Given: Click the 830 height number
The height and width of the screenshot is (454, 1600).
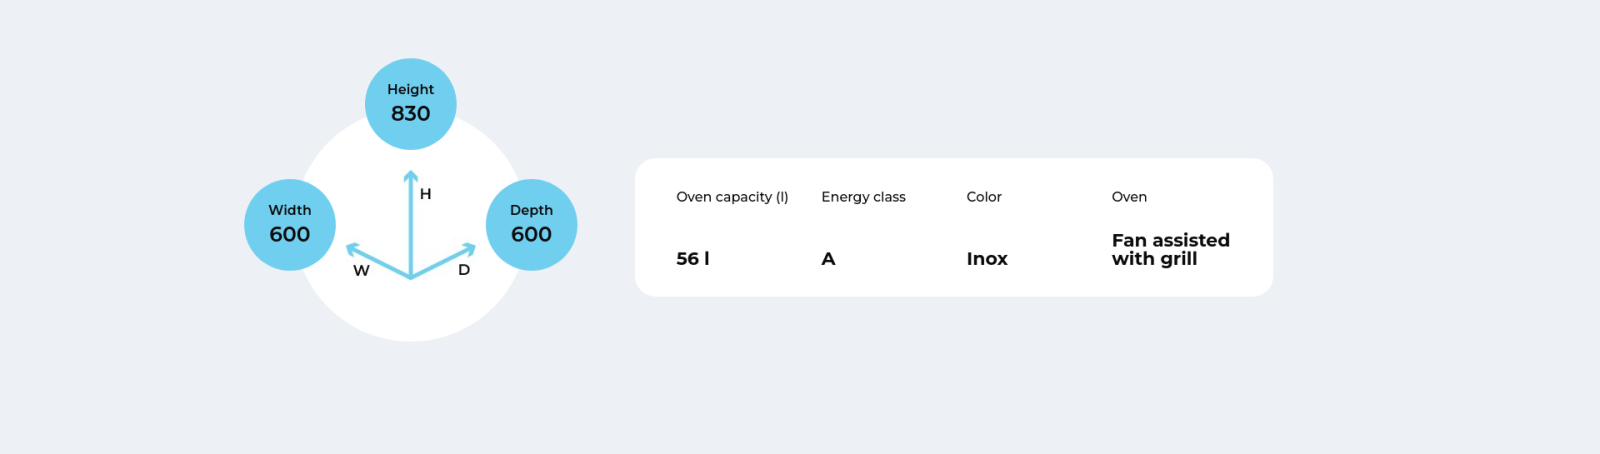Looking at the screenshot, I should coord(410,114).
